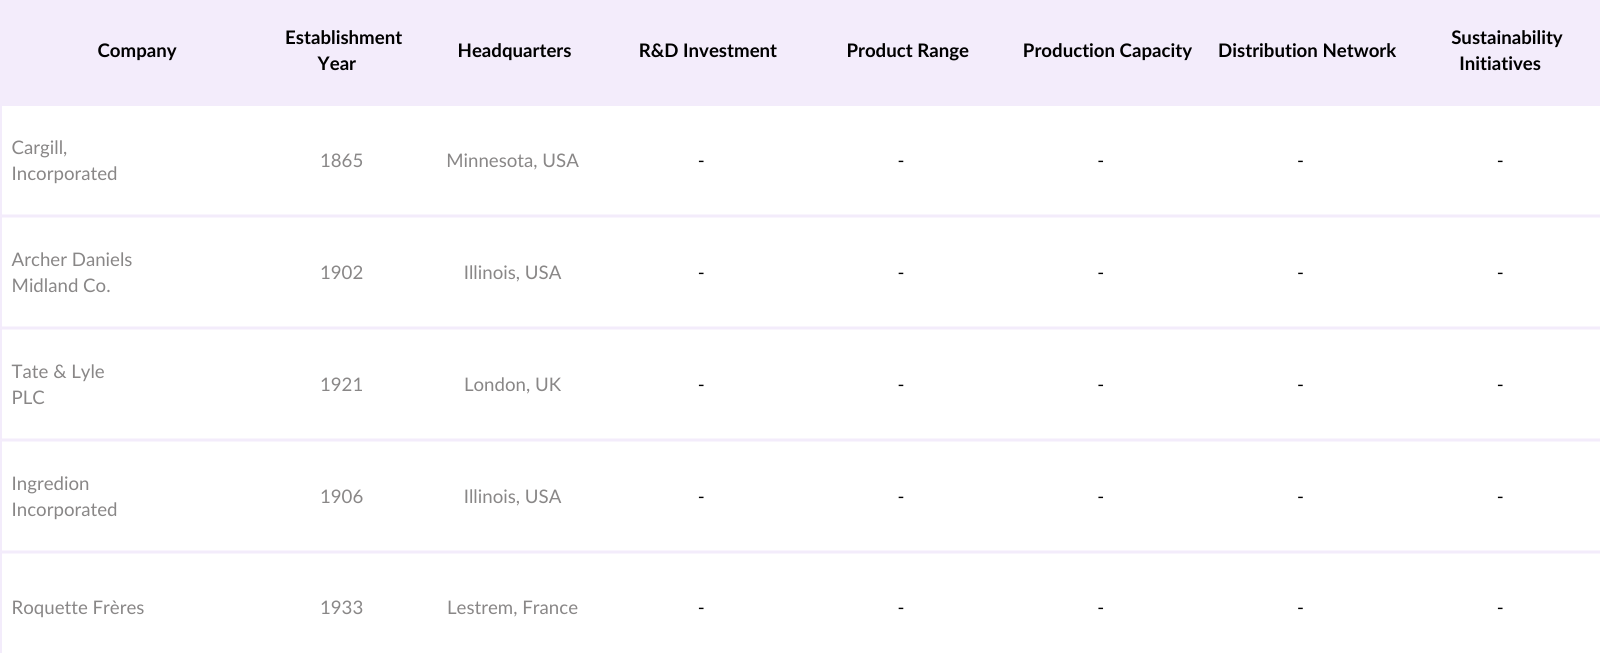Select the Establishment Year column header
1600x653 pixels.
[343, 51]
